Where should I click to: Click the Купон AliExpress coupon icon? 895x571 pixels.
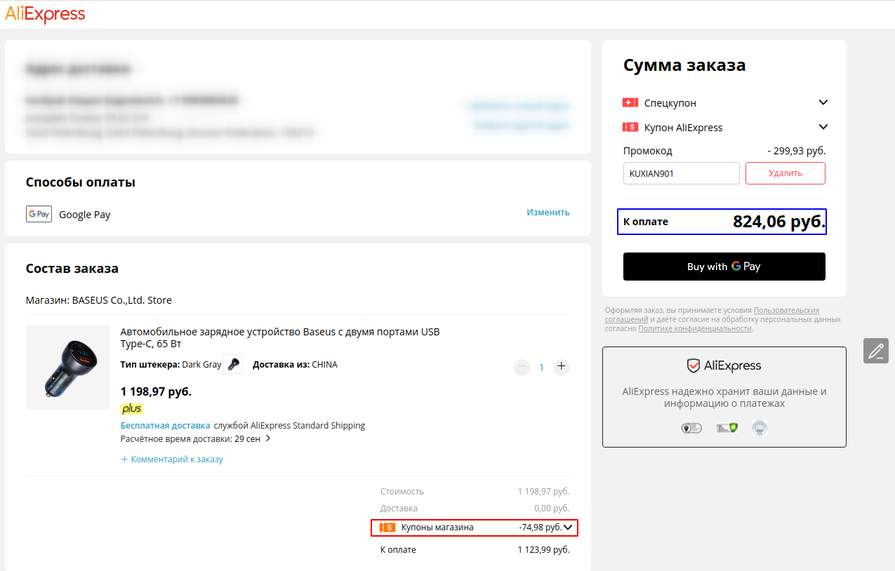click(x=630, y=127)
